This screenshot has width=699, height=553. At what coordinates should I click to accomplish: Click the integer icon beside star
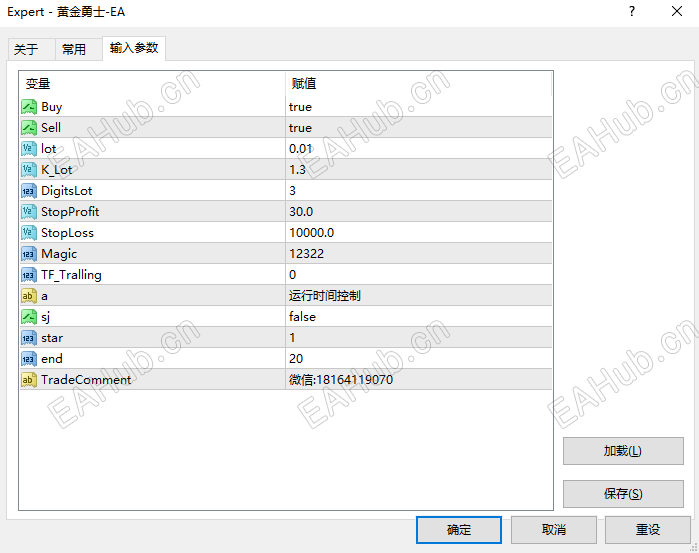(x=29, y=338)
